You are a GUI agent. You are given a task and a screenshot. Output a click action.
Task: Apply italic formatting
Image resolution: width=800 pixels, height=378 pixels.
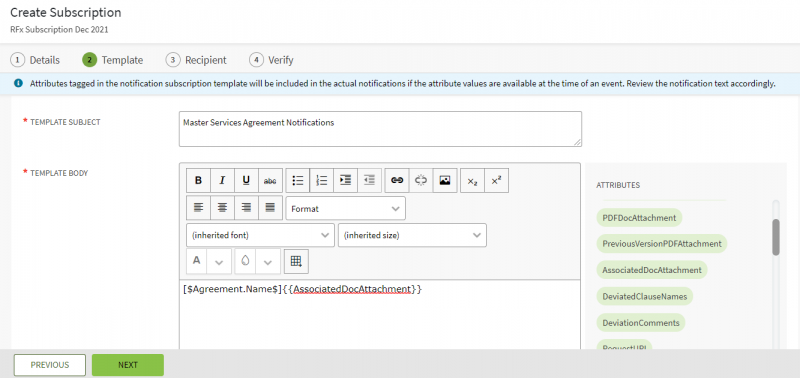click(222, 180)
